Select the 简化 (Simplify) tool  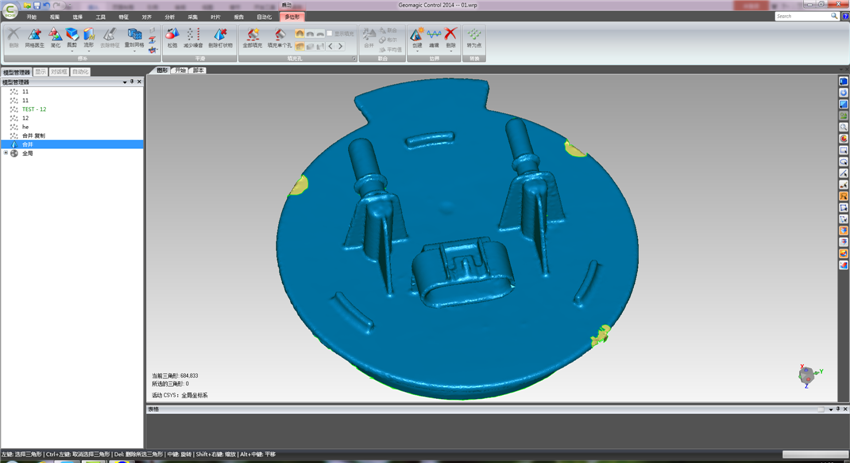pyautogui.click(x=55, y=37)
